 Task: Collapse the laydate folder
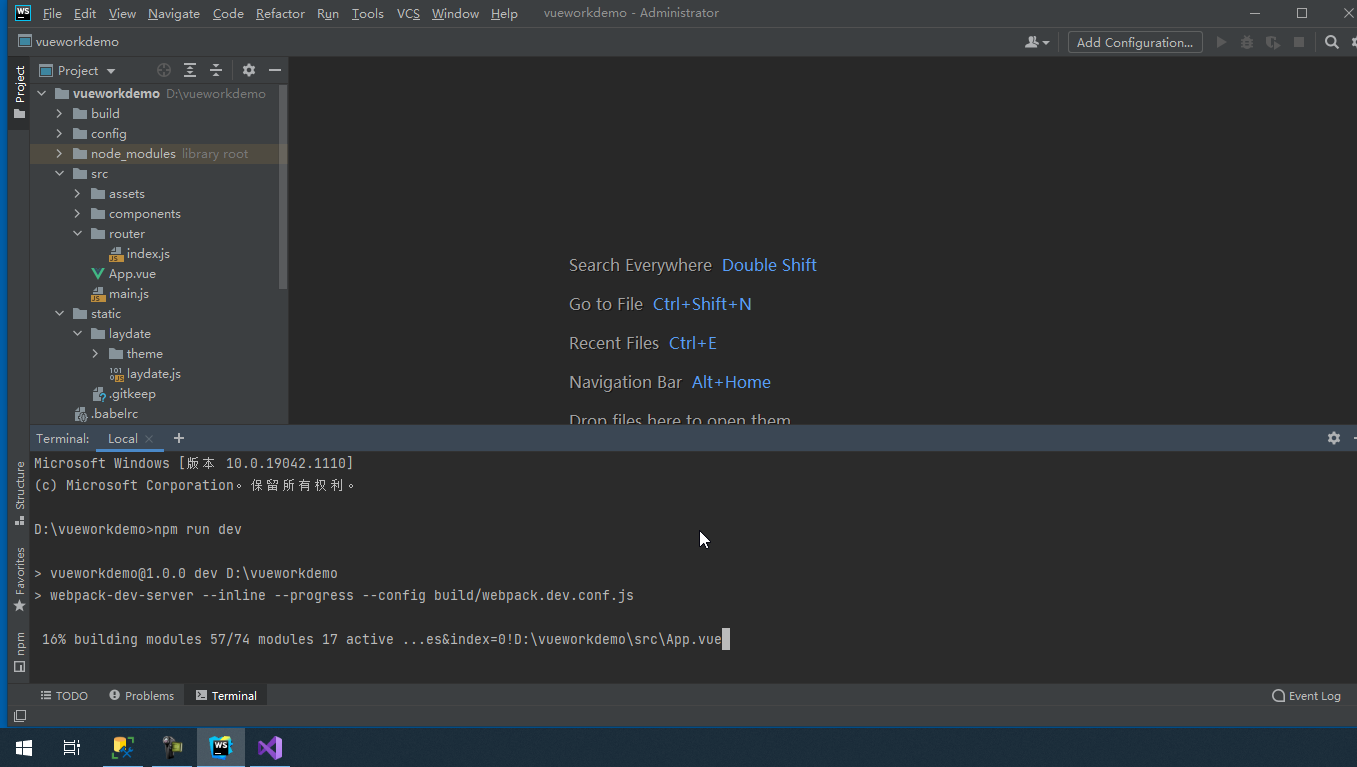point(78,333)
